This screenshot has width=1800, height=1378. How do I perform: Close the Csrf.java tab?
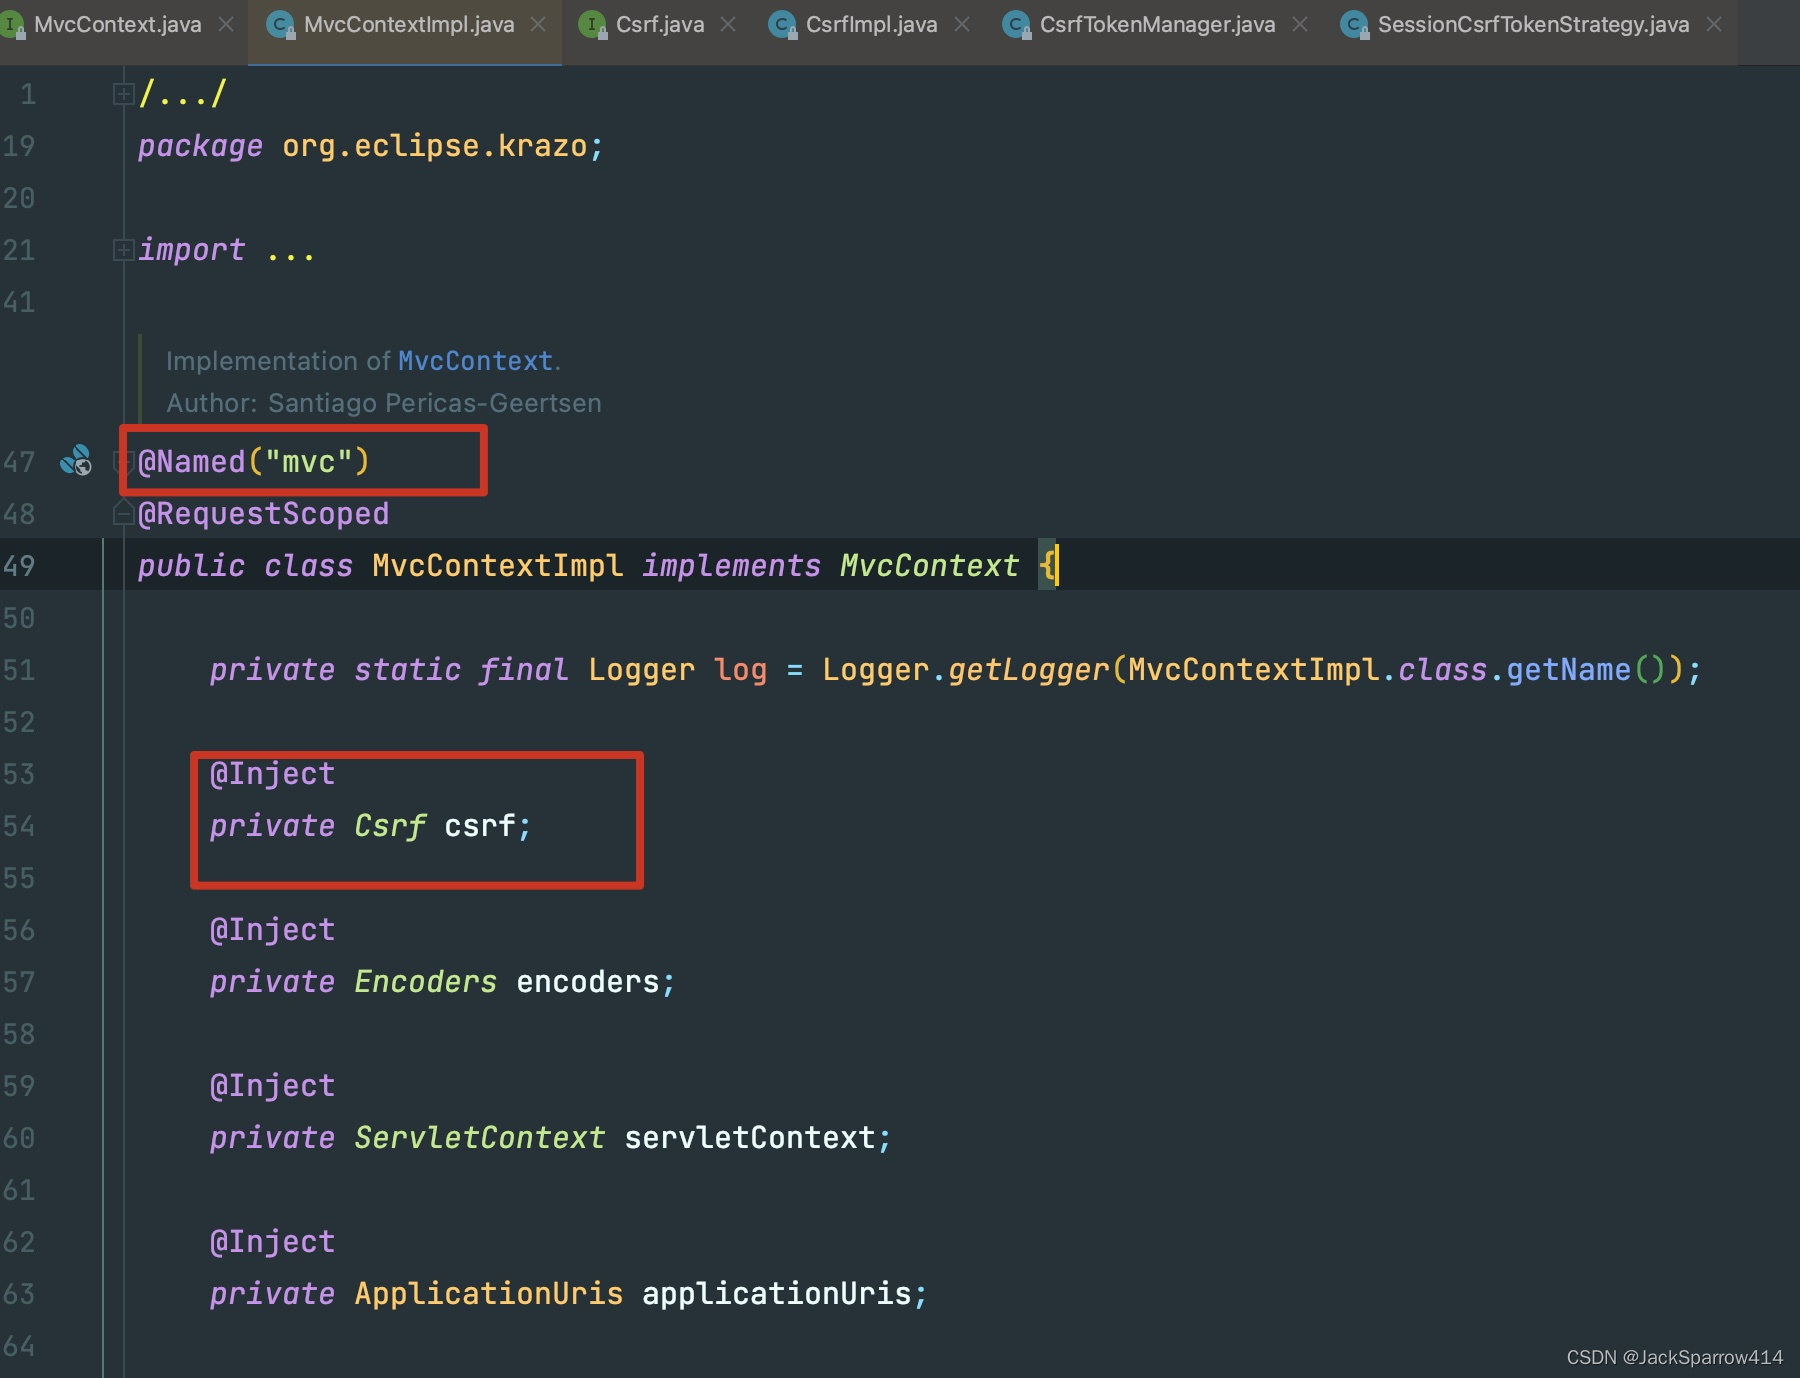728,24
